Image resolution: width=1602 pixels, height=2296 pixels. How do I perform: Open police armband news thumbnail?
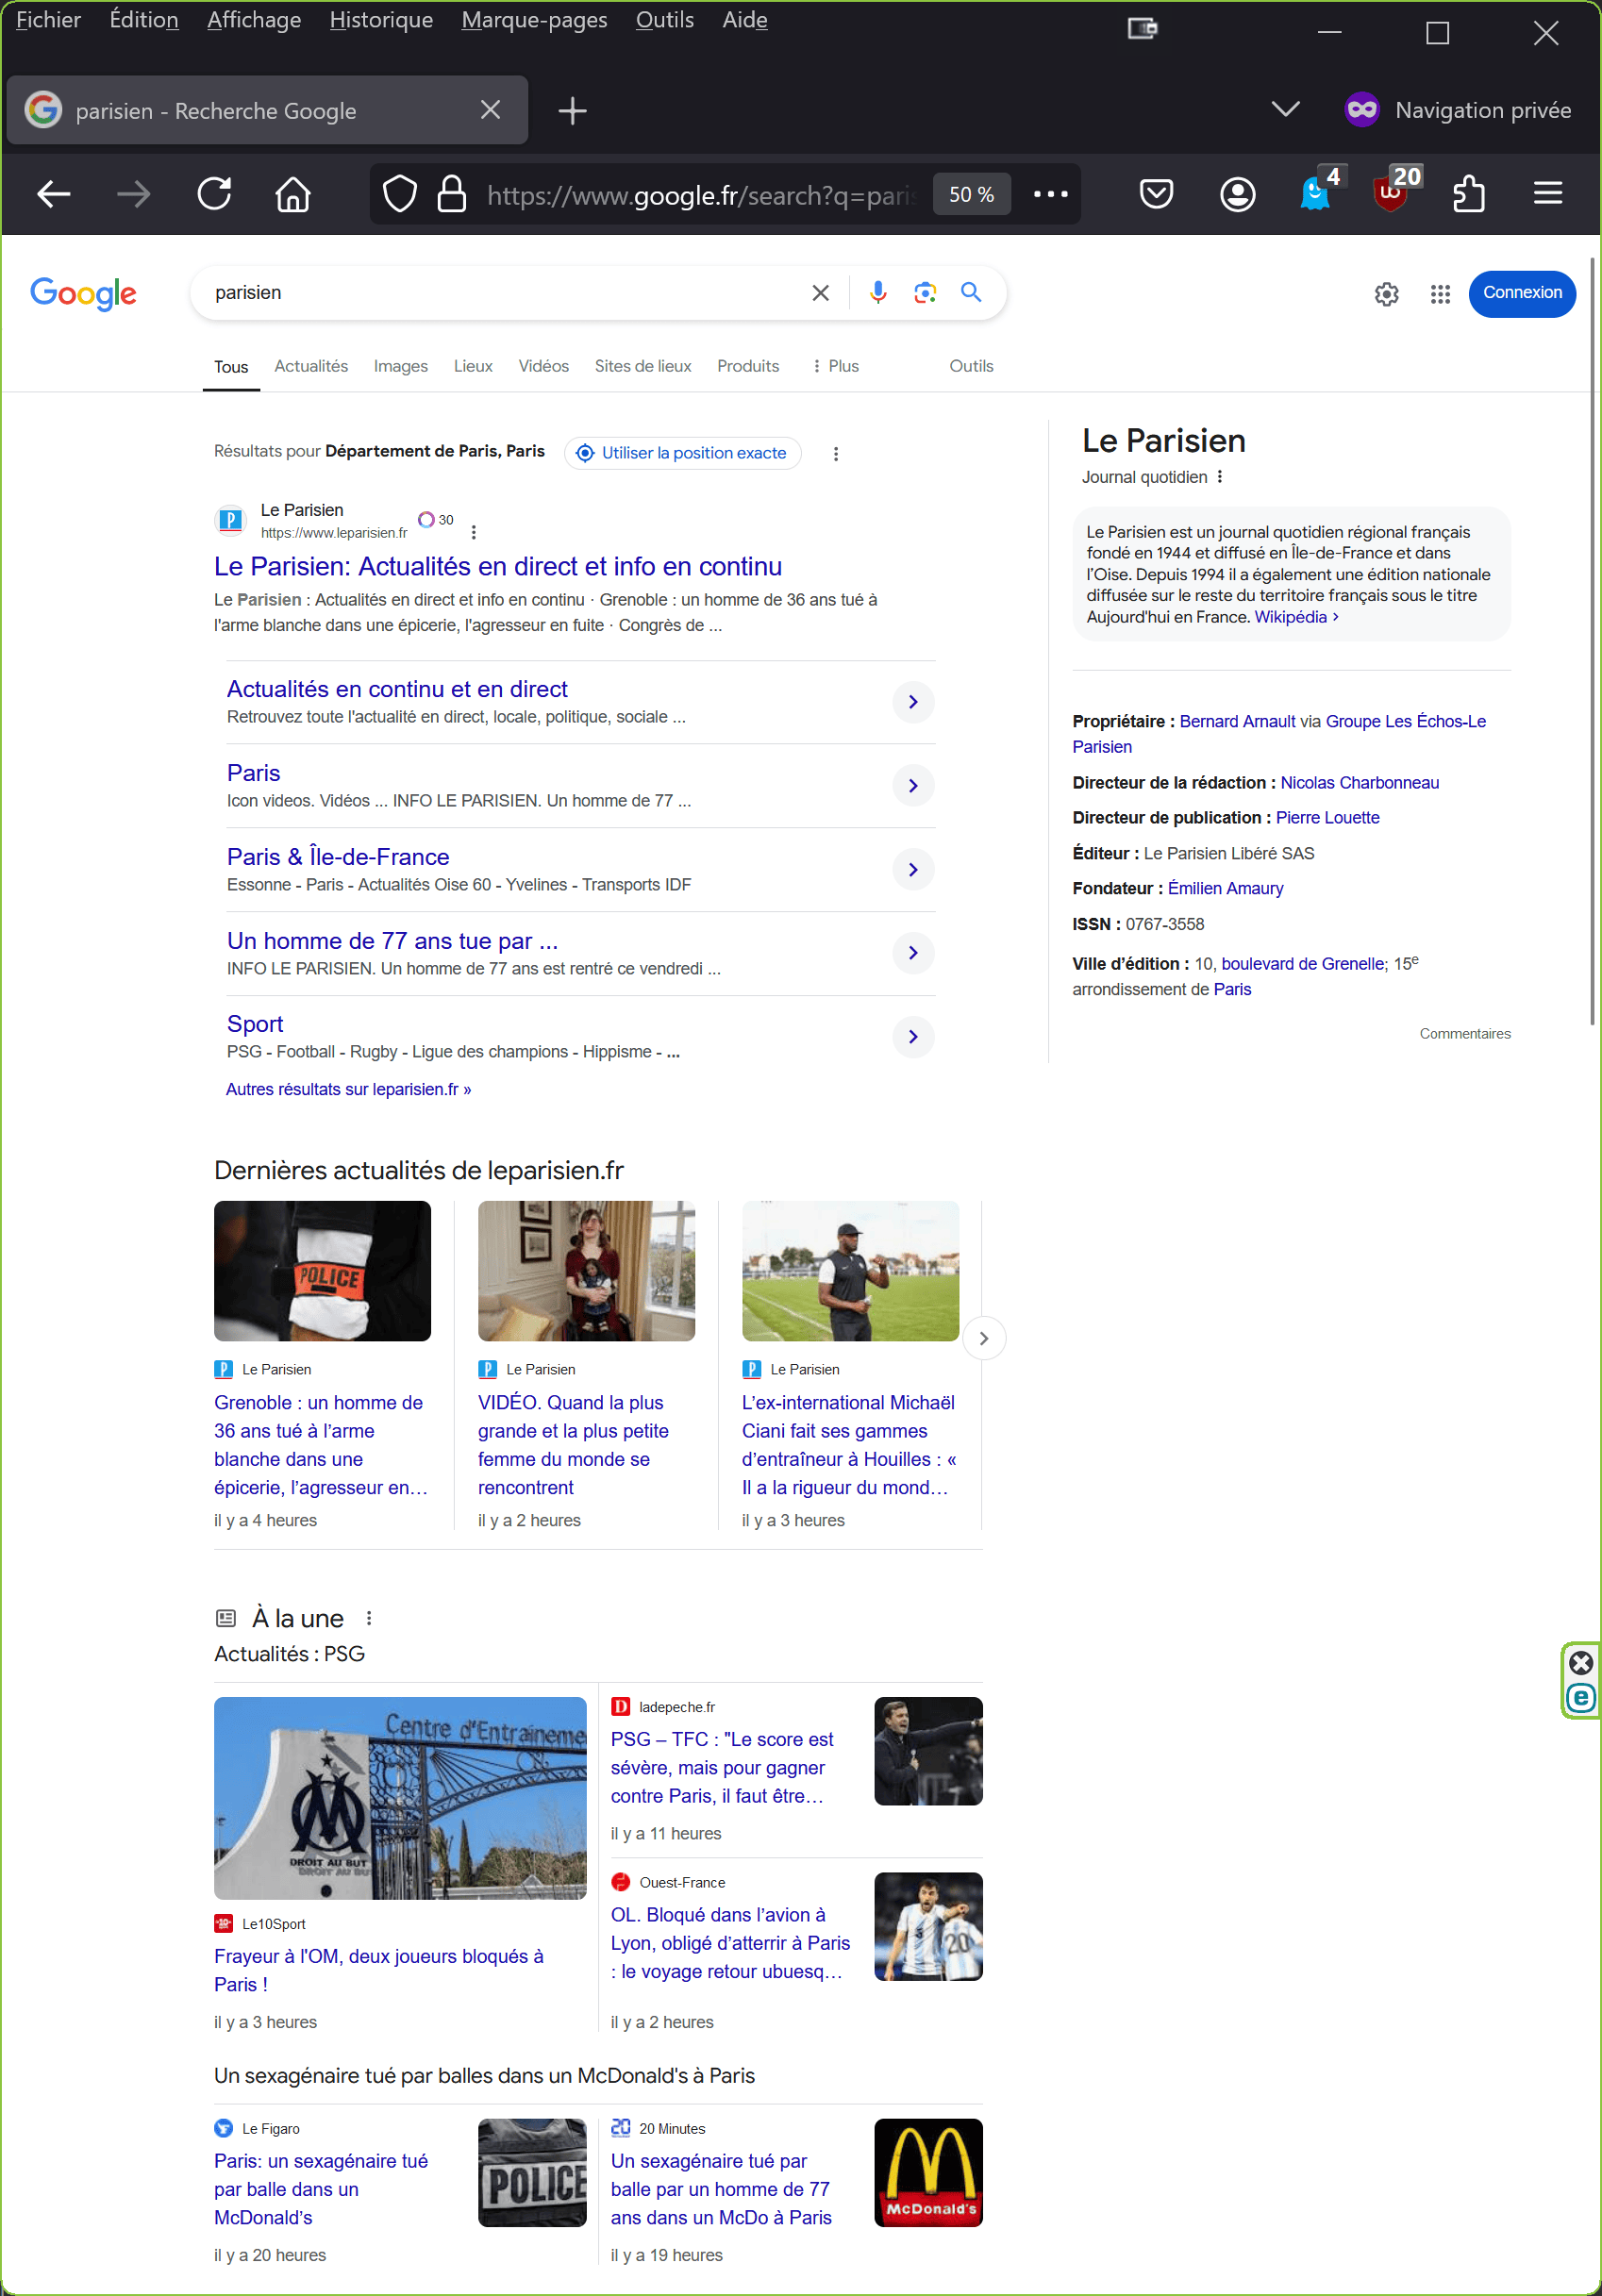pyautogui.click(x=322, y=1271)
